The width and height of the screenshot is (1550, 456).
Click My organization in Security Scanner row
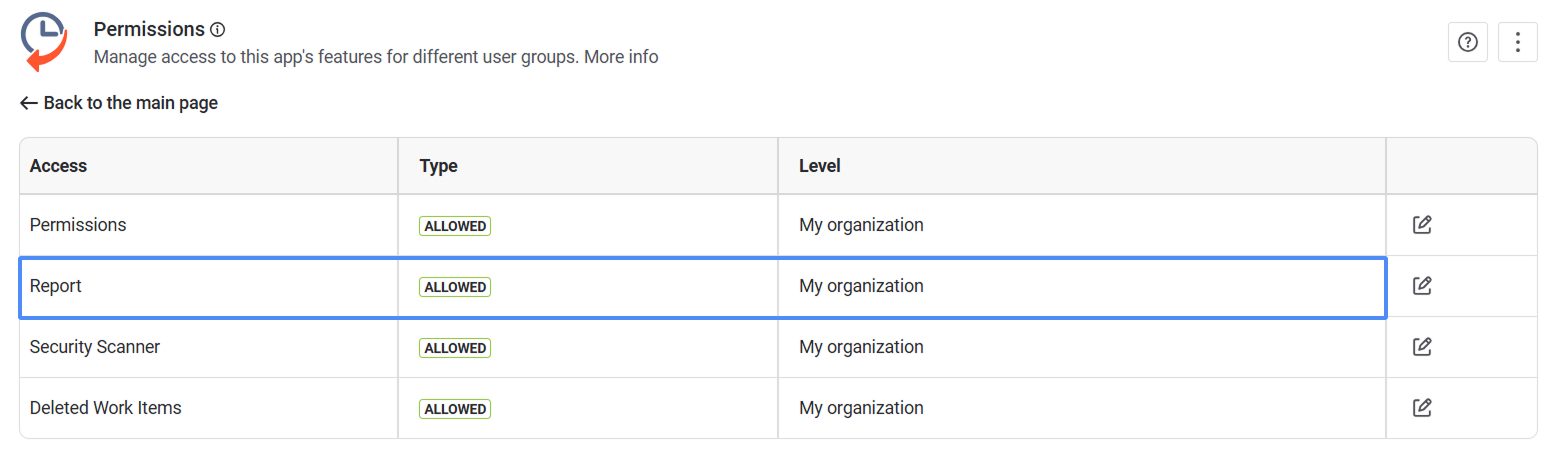pos(861,347)
